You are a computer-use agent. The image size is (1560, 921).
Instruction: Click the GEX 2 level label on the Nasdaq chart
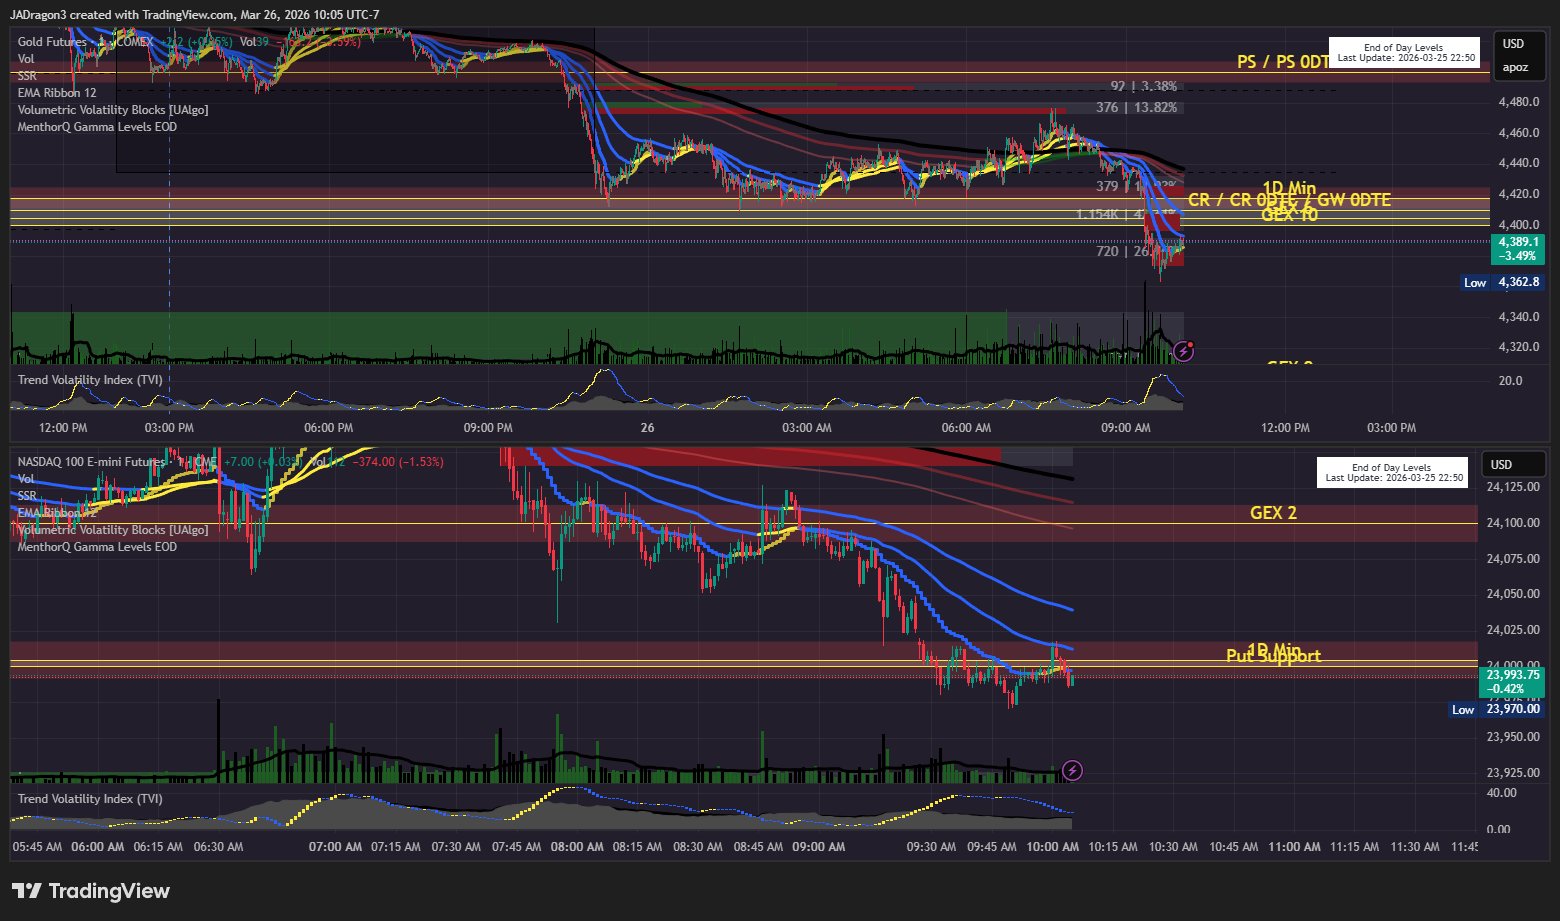point(1273,513)
